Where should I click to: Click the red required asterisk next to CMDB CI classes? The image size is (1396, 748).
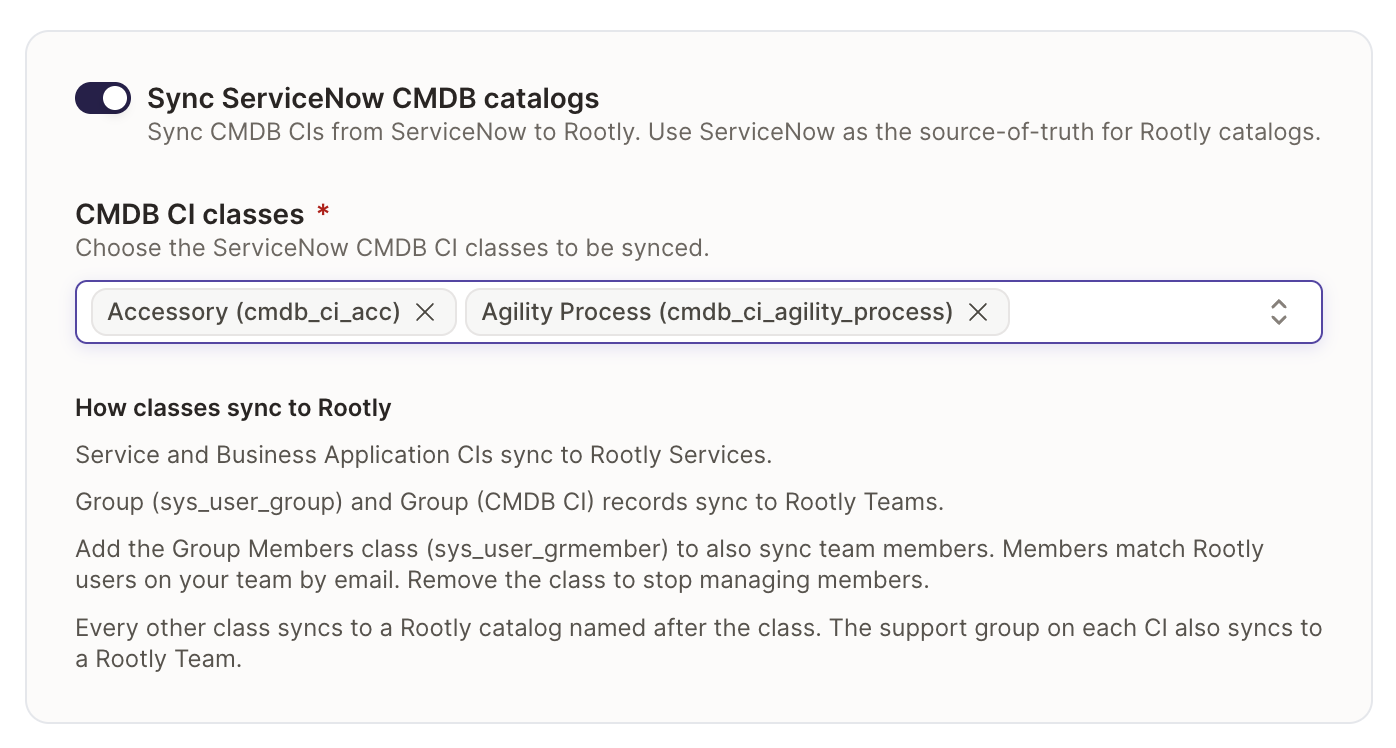click(323, 210)
